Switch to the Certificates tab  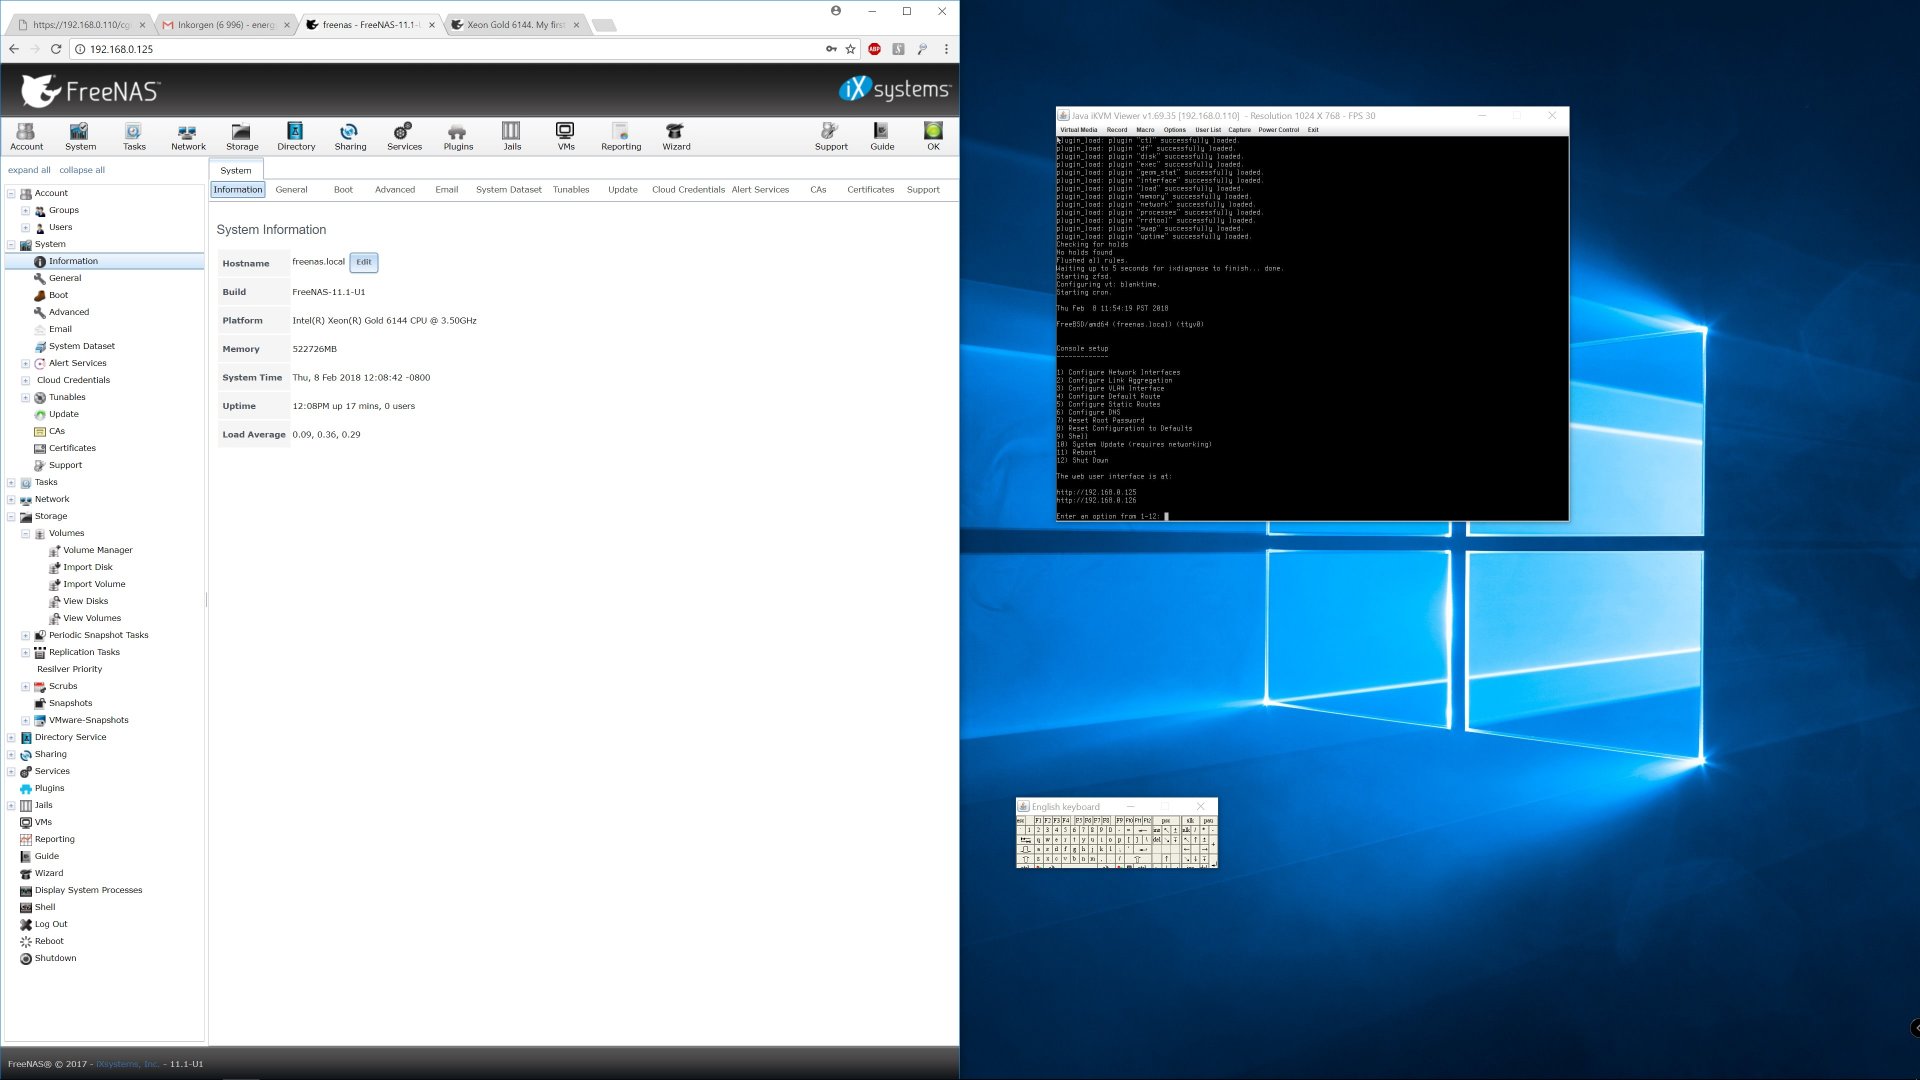point(871,190)
